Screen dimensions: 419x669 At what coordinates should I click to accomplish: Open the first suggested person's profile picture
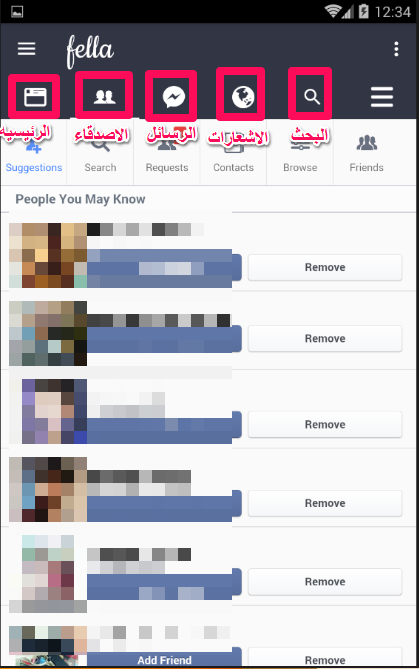click(x=48, y=255)
